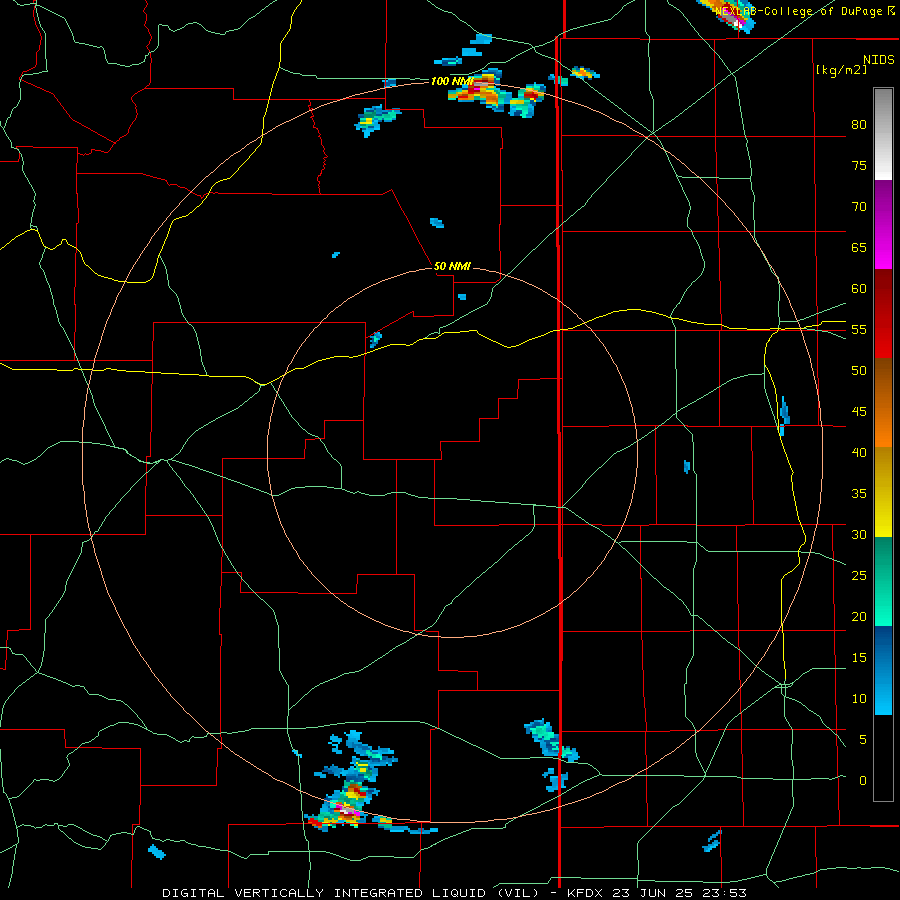Click the "KFDX" radar site identifier
900x900 pixels.
(x=586, y=893)
